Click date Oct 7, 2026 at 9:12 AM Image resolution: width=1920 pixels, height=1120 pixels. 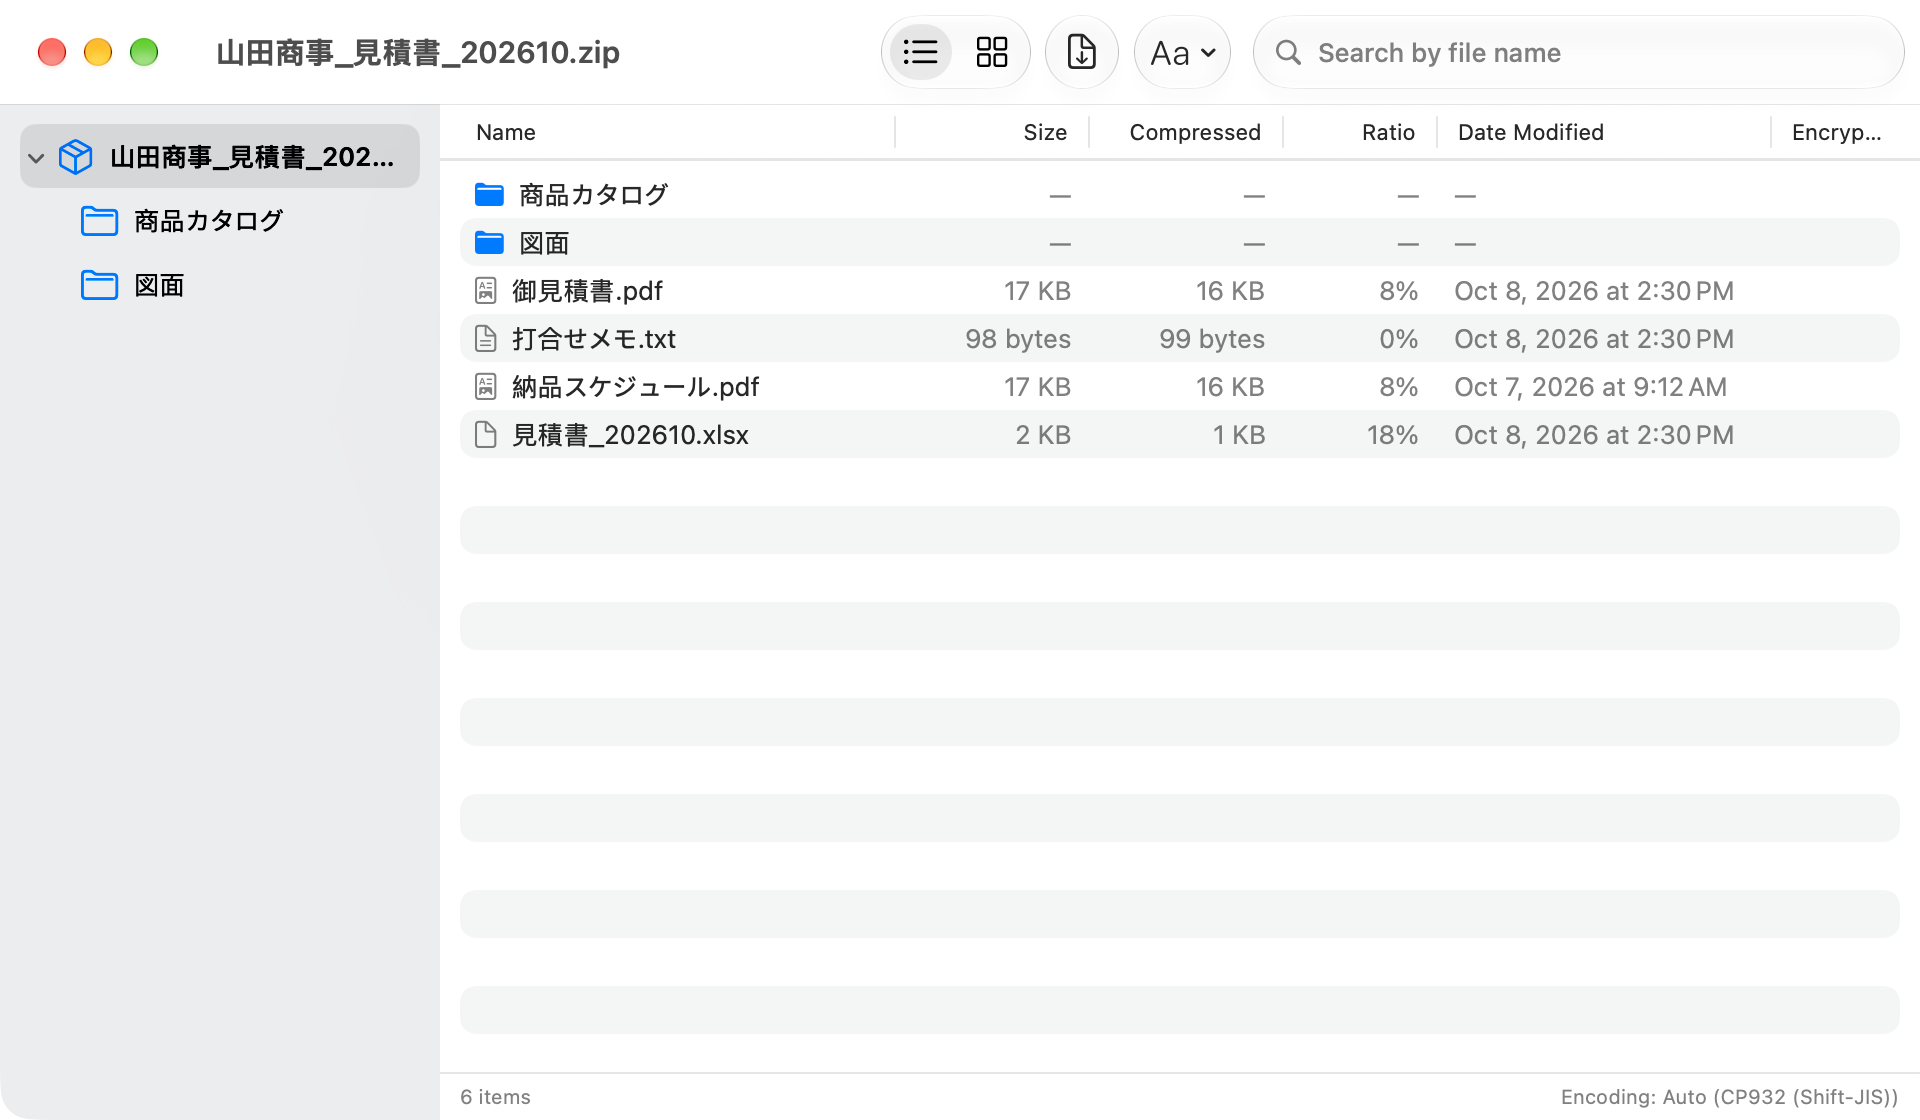coord(1590,387)
